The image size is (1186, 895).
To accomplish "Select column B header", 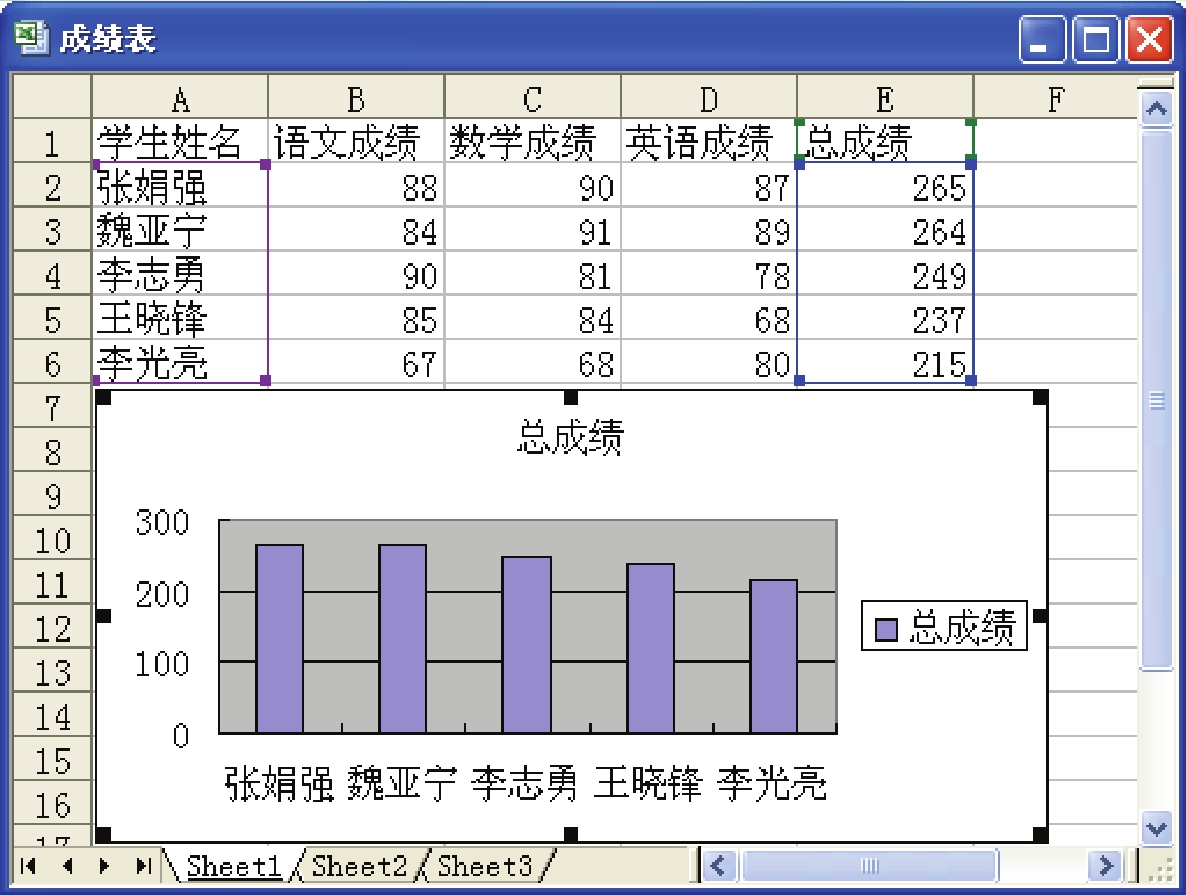I will pos(356,97).
